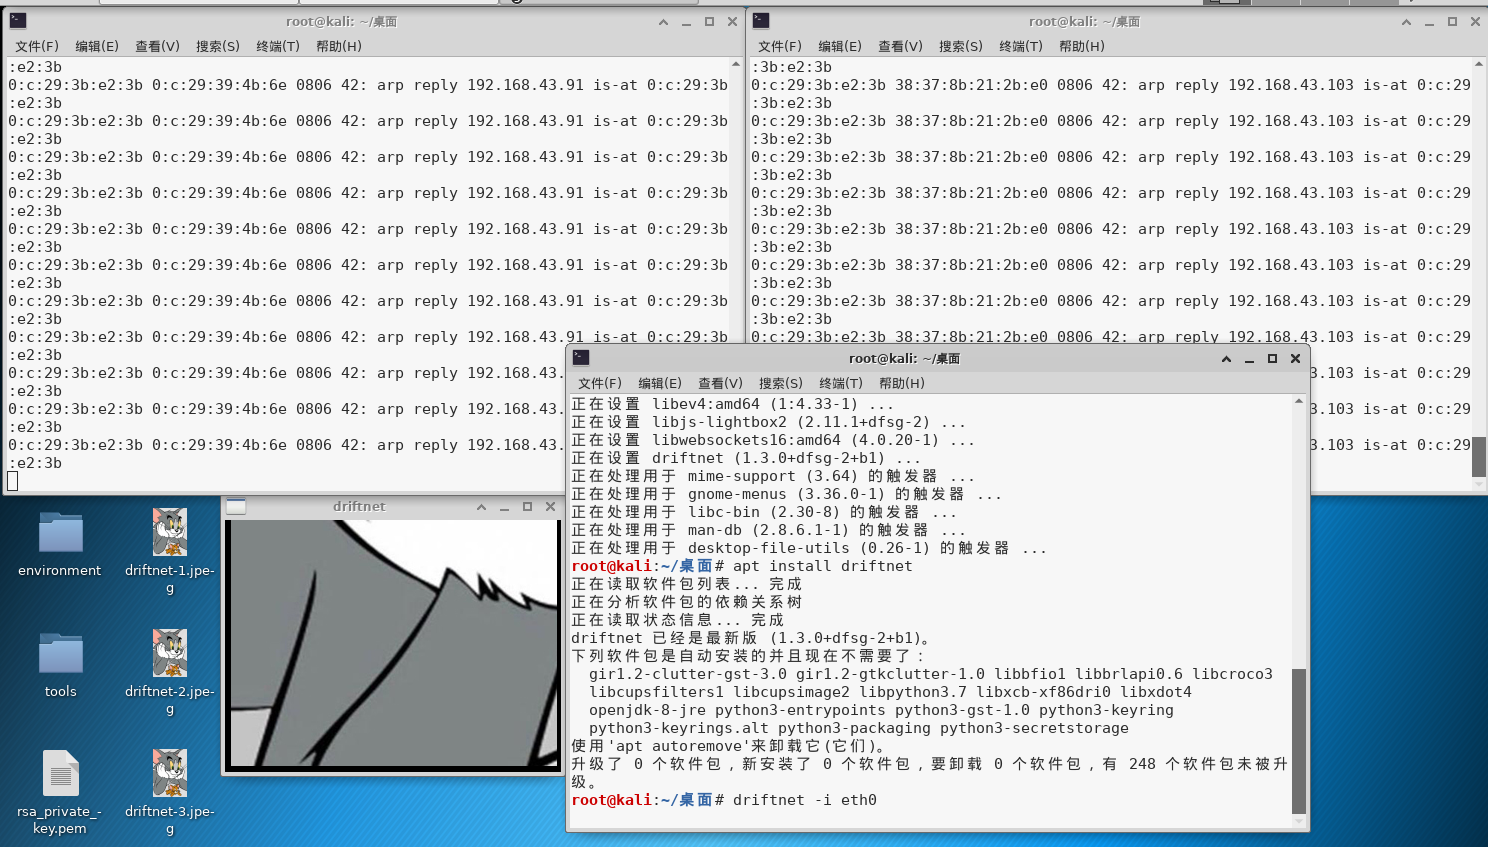The height and width of the screenshot is (847, 1488).
Task: Click driftnet window titlebar icon
Action: click(x=236, y=507)
